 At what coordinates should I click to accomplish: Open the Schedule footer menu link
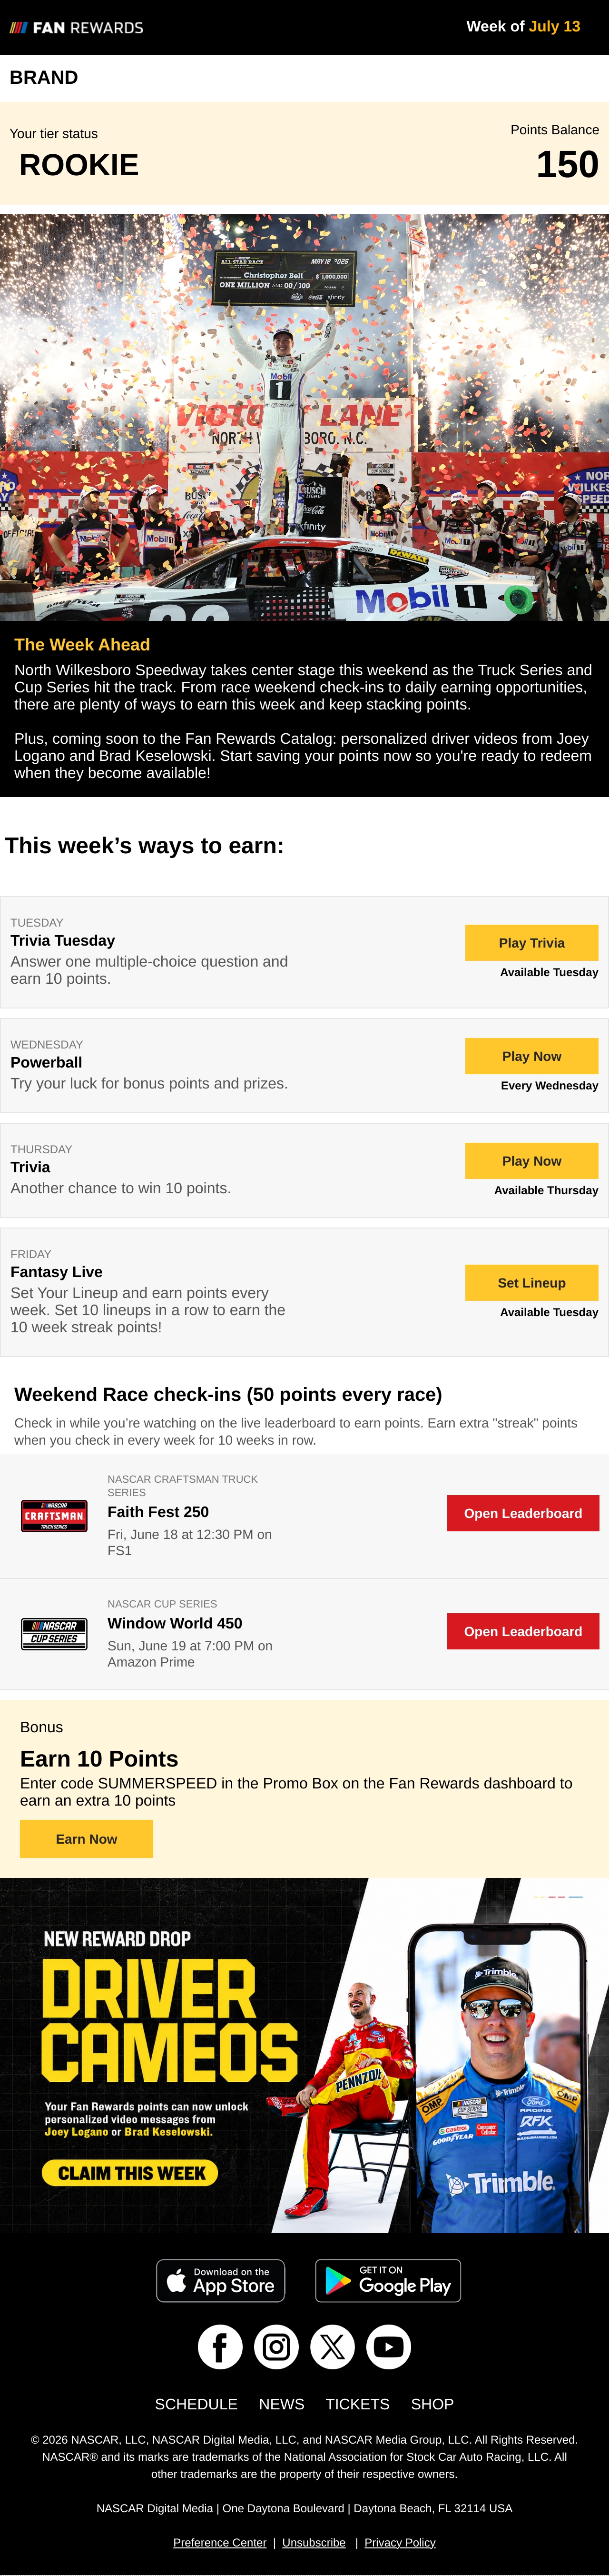pyautogui.click(x=196, y=2404)
